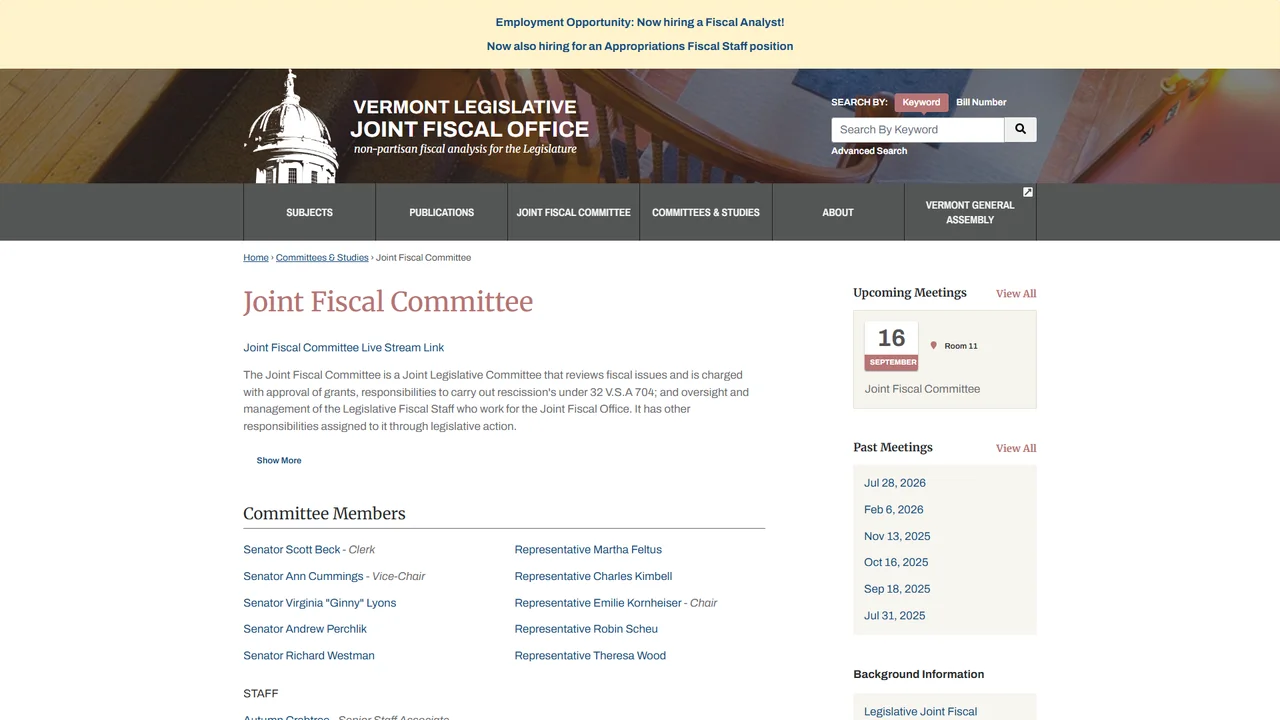This screenshot has width=1280, height=720.
Task: Open the About menu
Action: (838, 212)
